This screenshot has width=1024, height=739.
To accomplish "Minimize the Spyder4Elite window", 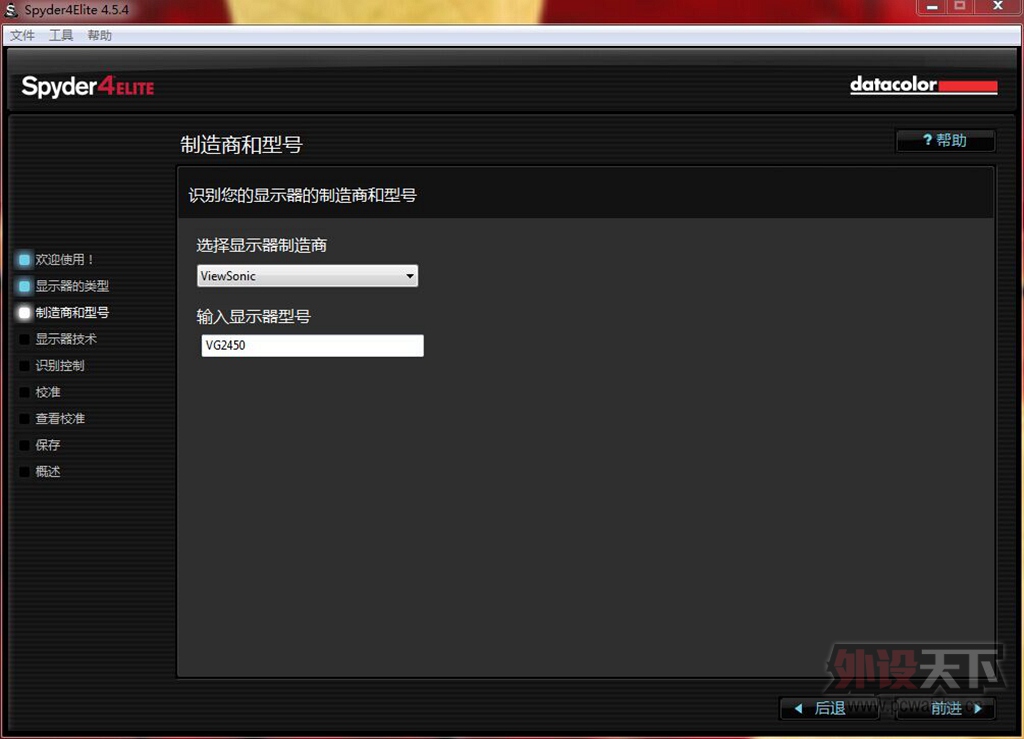I will click(x=932, y=7).
